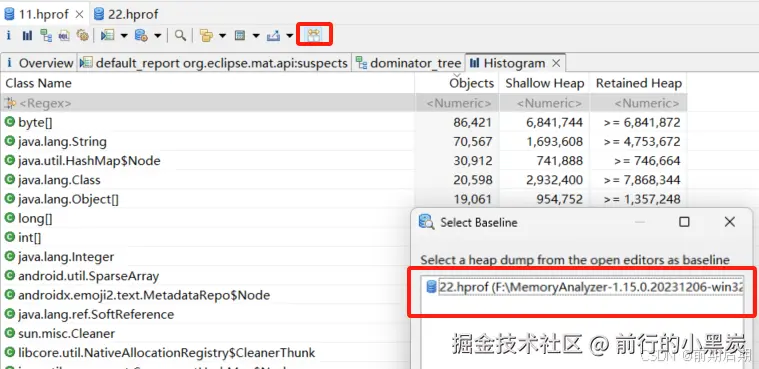759x369 pixels.
Task: Click the class icon beside java.lang.String
Action: (10, 141)
